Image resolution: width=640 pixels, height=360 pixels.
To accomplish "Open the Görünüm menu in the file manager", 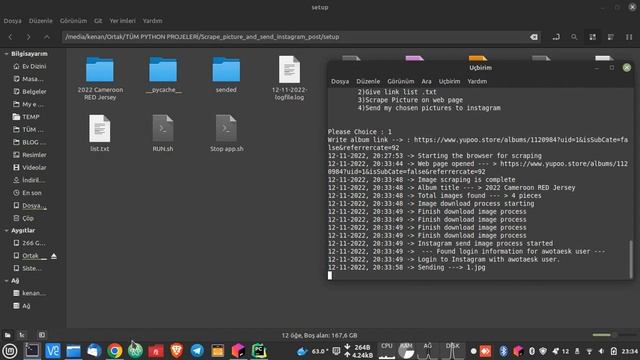I will coord(73,21).
